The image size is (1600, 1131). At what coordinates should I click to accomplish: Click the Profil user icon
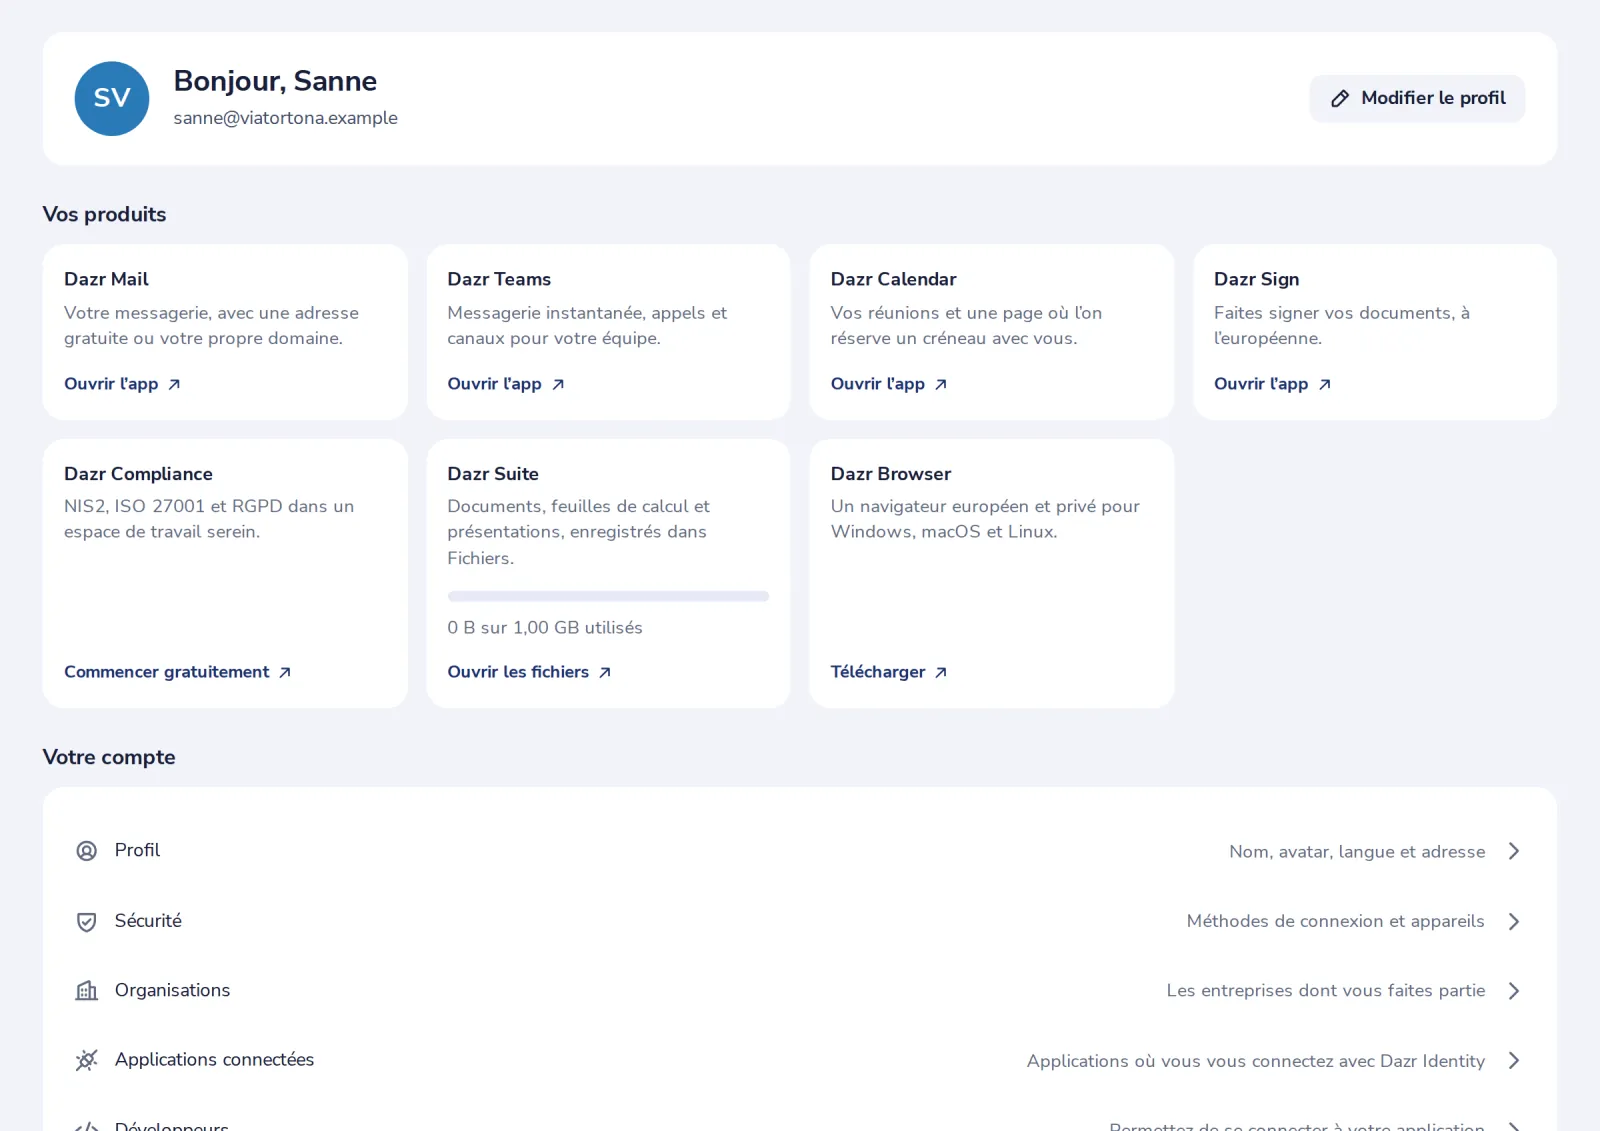pos(87,851)
